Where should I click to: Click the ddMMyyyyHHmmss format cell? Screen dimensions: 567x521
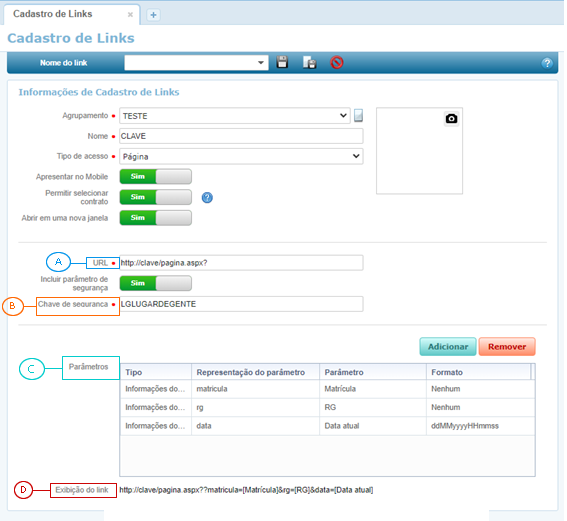tap(481, 426)
